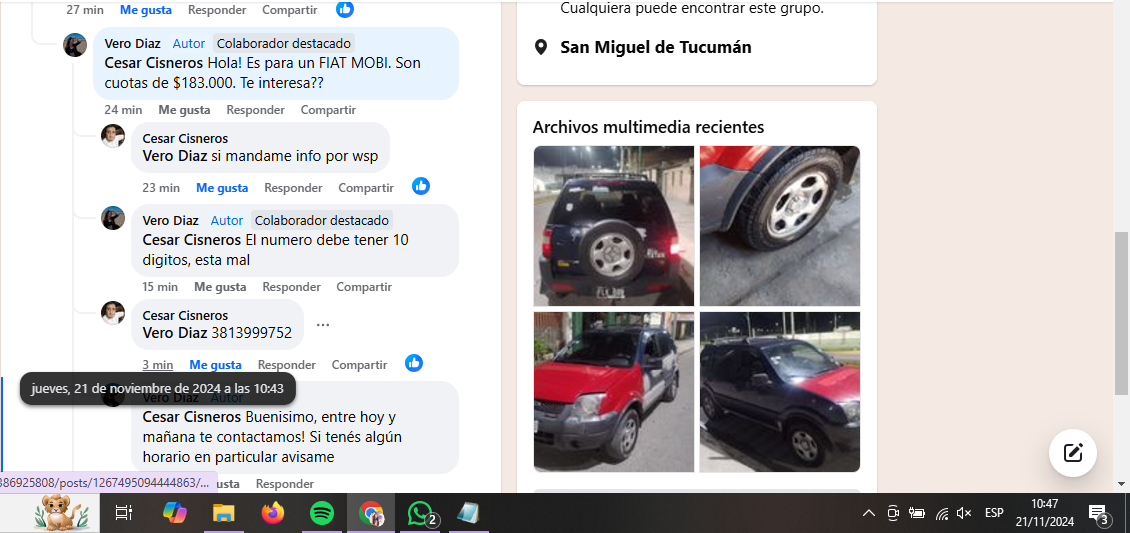The width and height of the screenshot is (1130, 533).
Task: Open the 3 min timestamp link
Action: 157,365
